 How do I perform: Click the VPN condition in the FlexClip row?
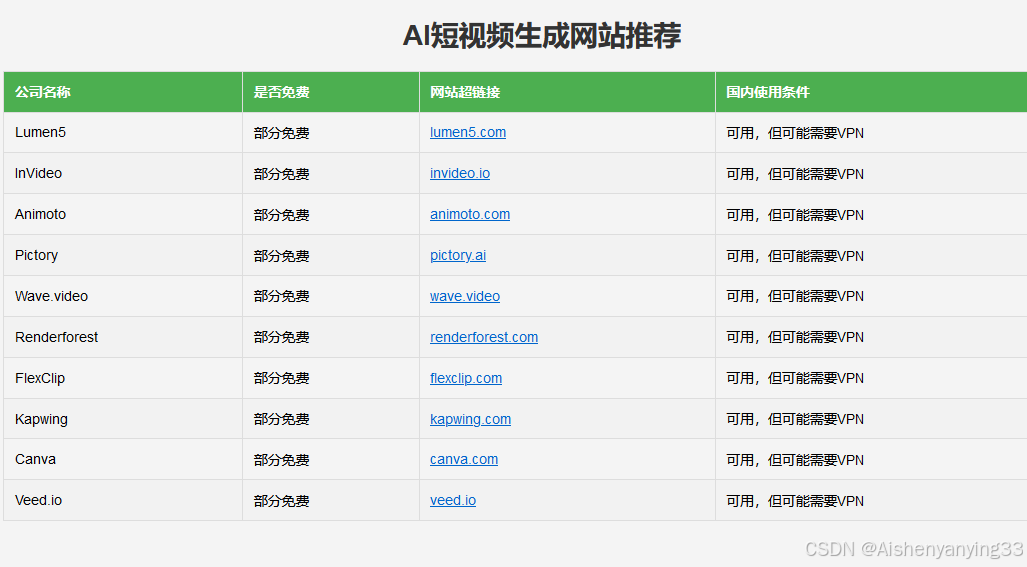[795, 378]
